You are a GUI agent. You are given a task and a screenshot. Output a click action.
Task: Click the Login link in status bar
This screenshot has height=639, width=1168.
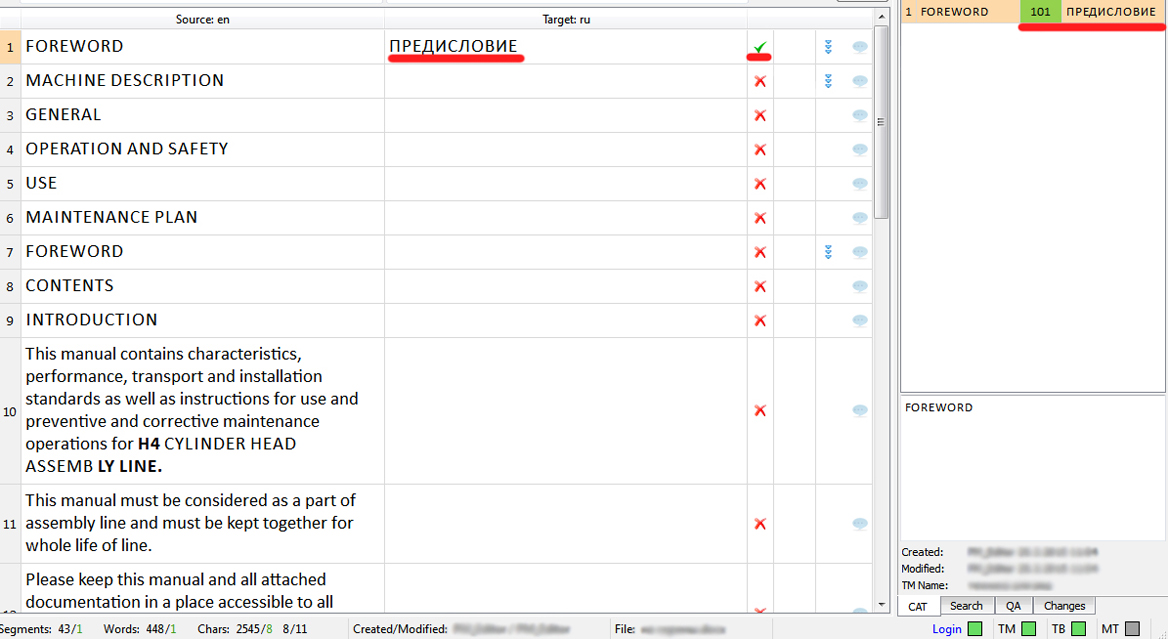click(x=946, y=629)
